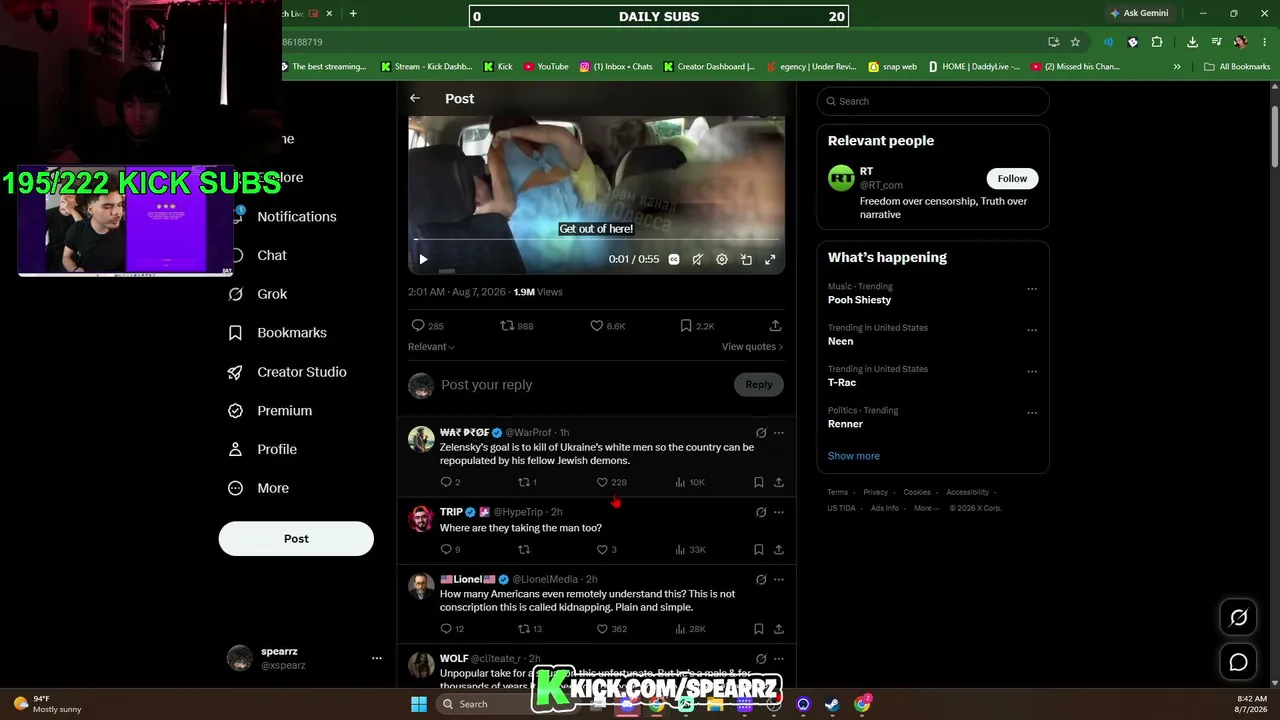Share WarProf's reply
This screenshot has width=1280, height=720.
tap(779, 482)
